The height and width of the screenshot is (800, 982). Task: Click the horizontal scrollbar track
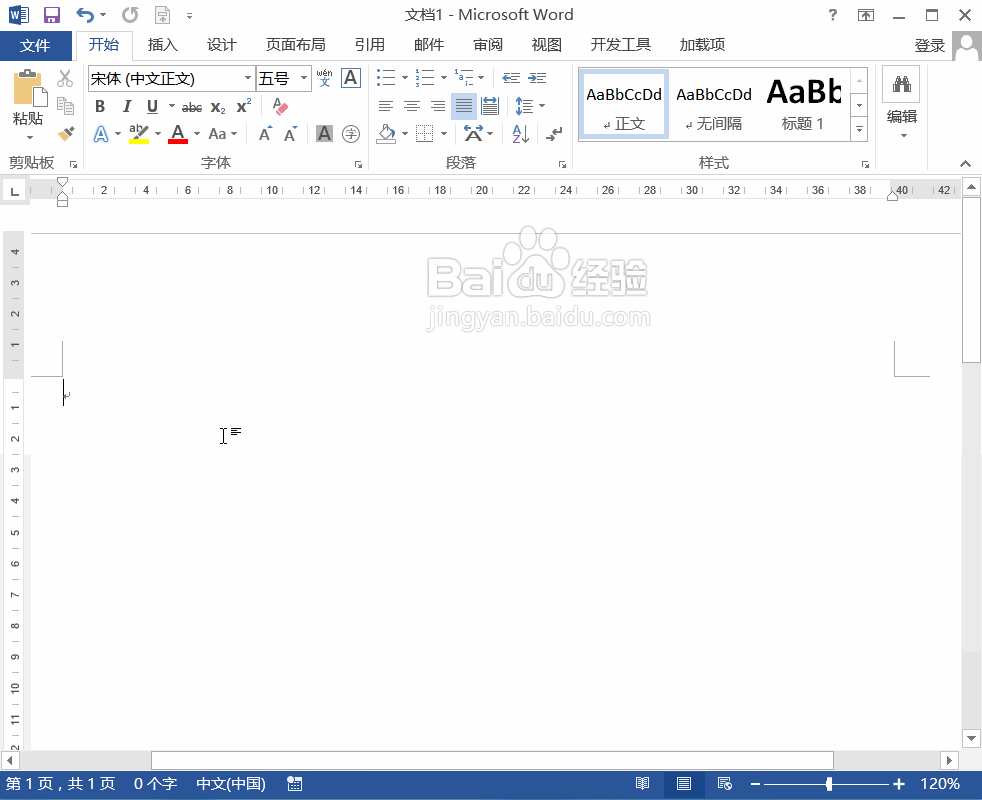click(x=481, y=760)
